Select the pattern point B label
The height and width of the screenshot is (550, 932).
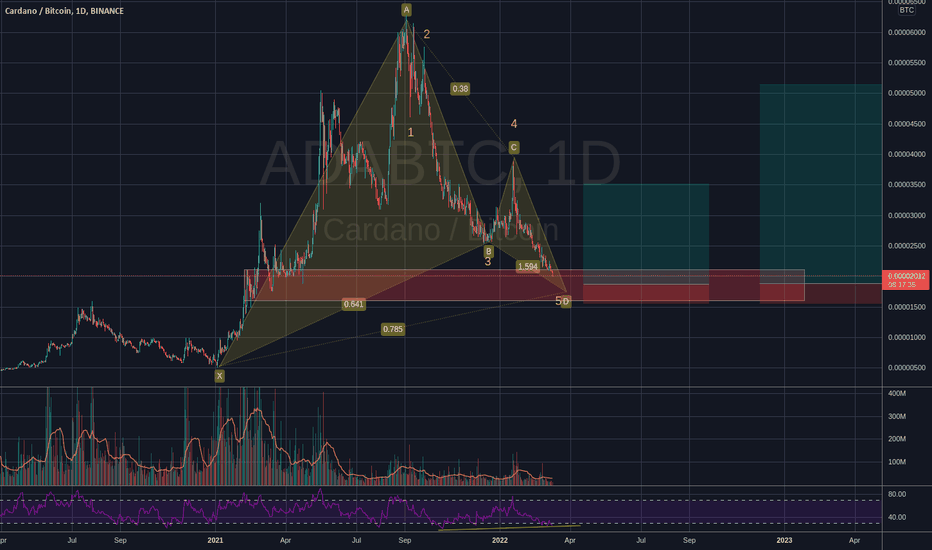coord(489,252)
